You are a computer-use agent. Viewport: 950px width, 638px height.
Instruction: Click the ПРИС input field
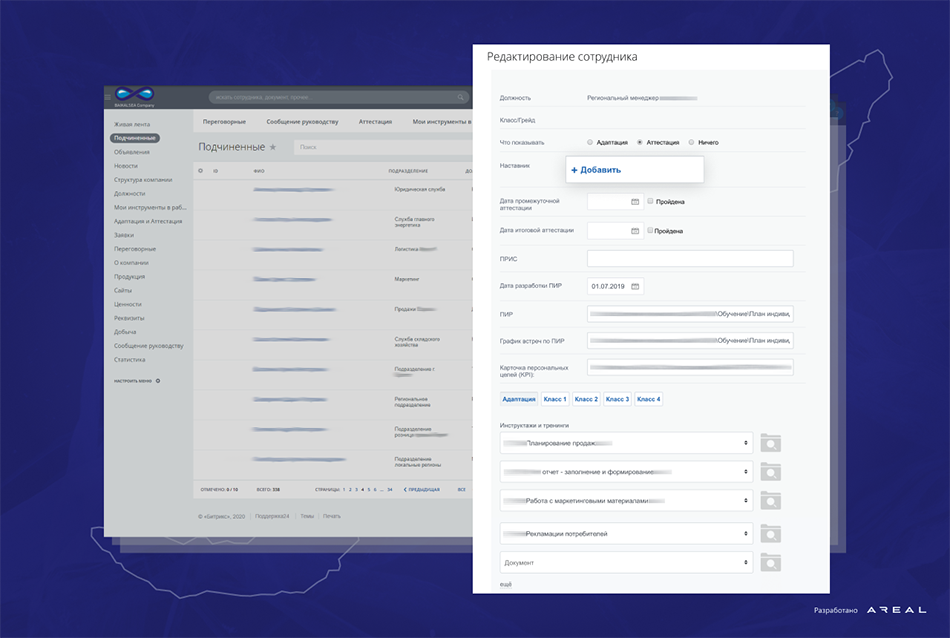[690, 259]
